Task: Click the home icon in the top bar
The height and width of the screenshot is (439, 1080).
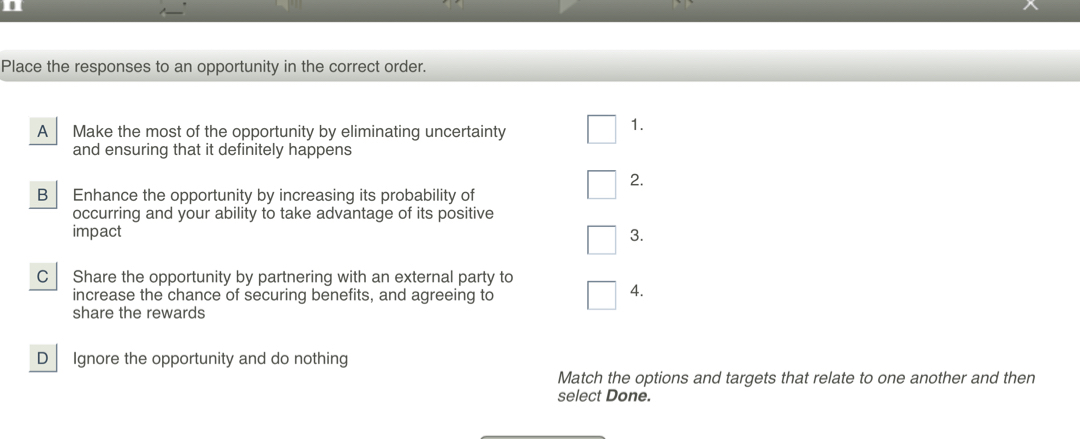Action: pos(14,4)
